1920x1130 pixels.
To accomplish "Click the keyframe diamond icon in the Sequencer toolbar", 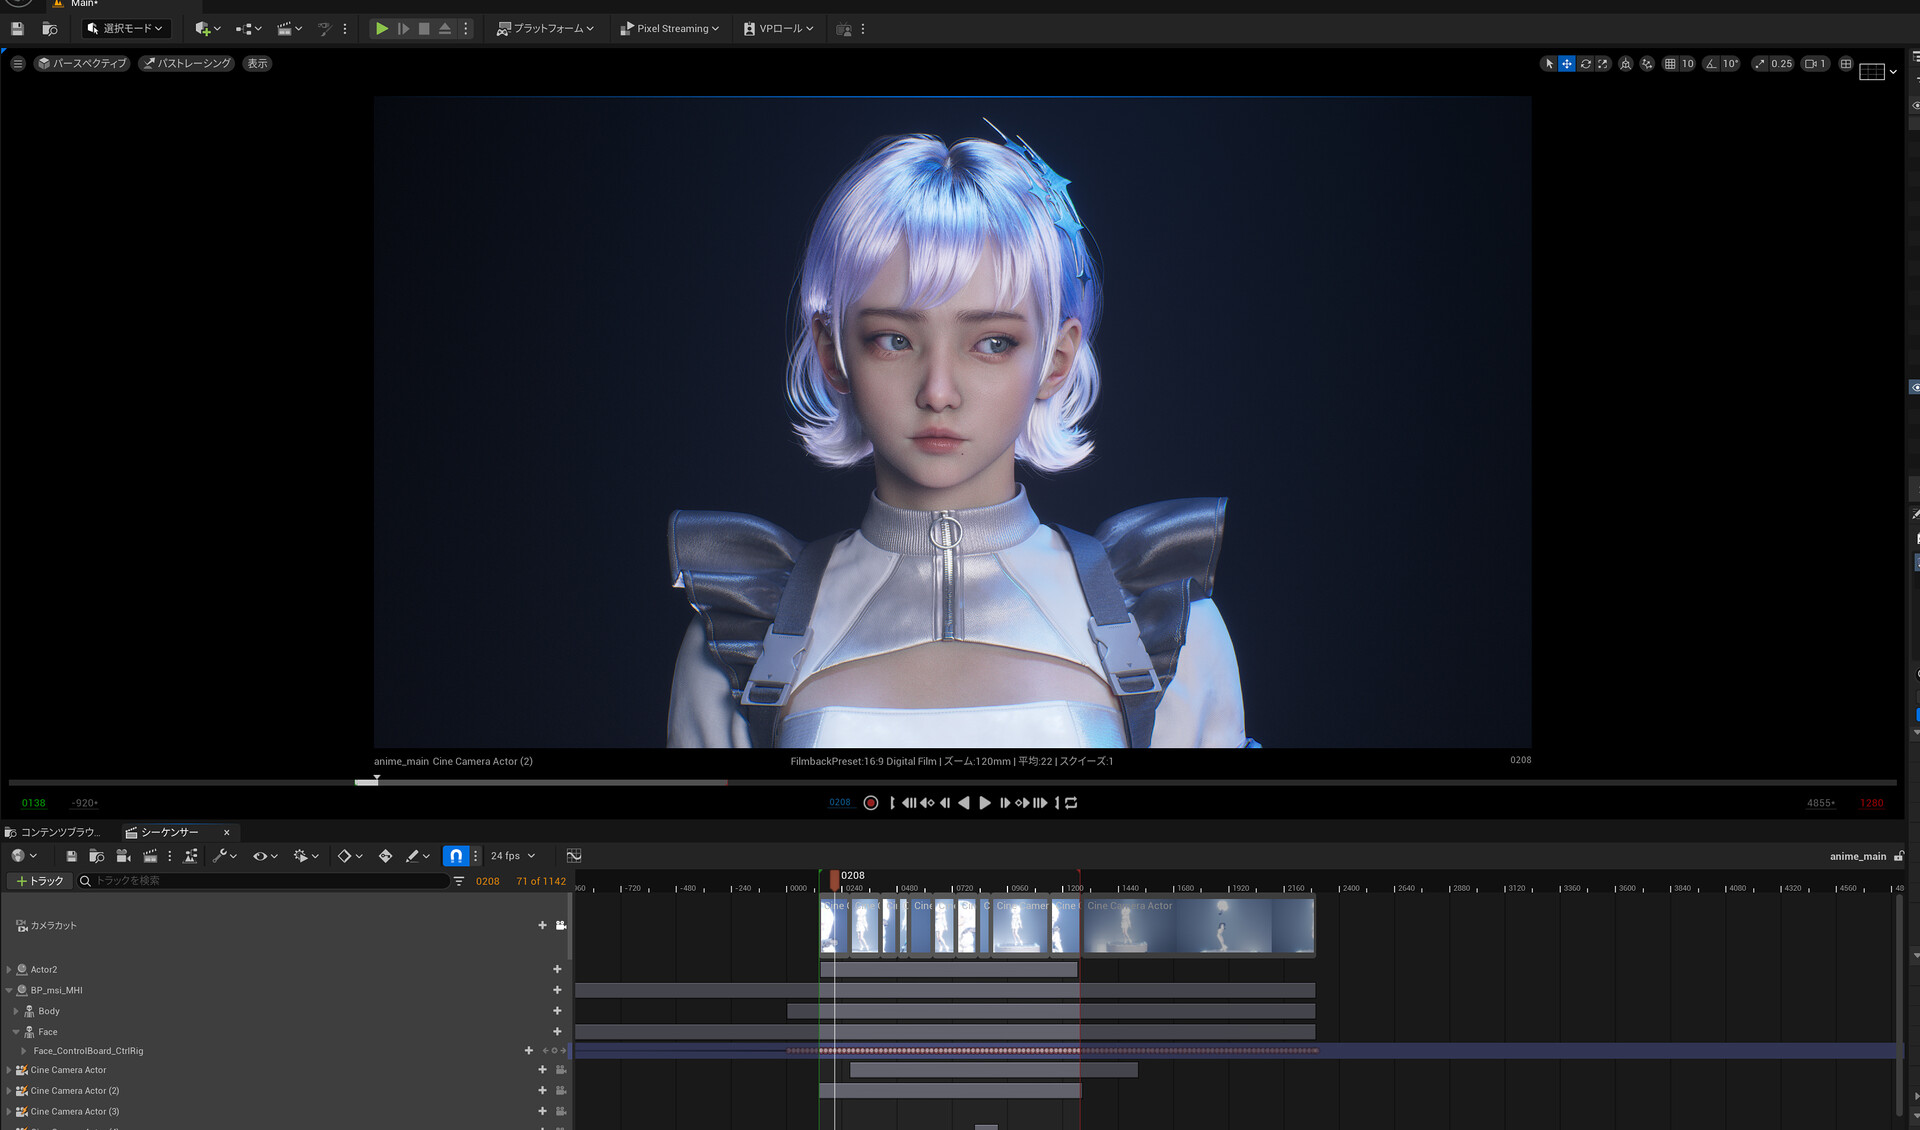I will 346,856.
